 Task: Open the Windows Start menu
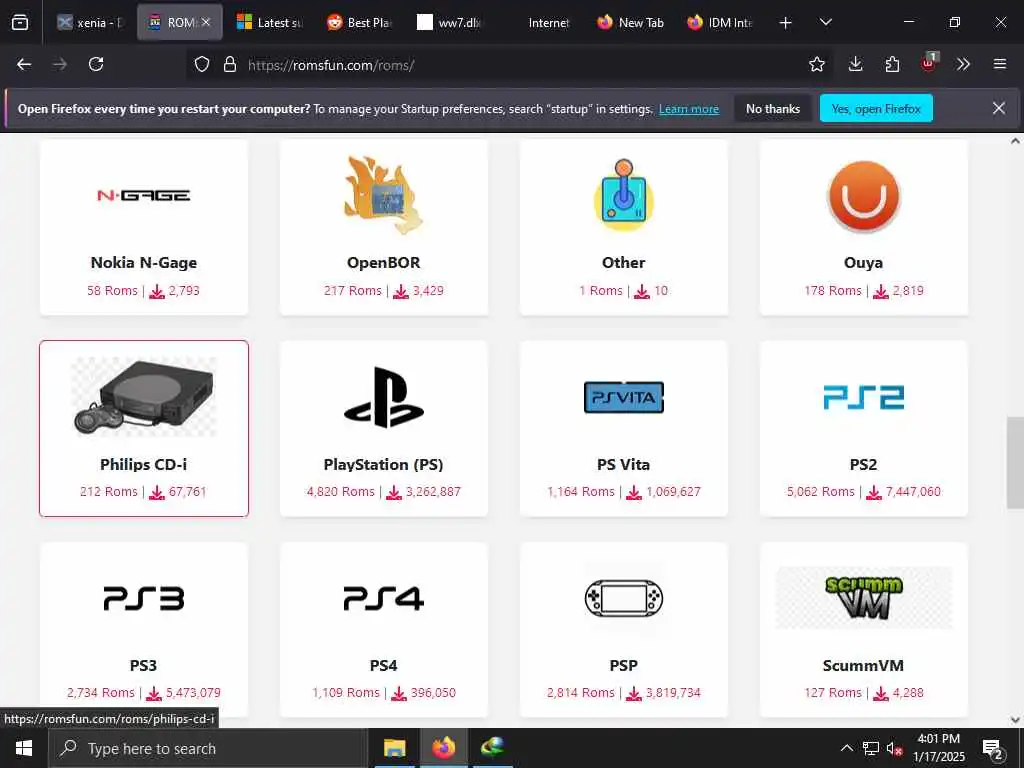click(24, 748)
